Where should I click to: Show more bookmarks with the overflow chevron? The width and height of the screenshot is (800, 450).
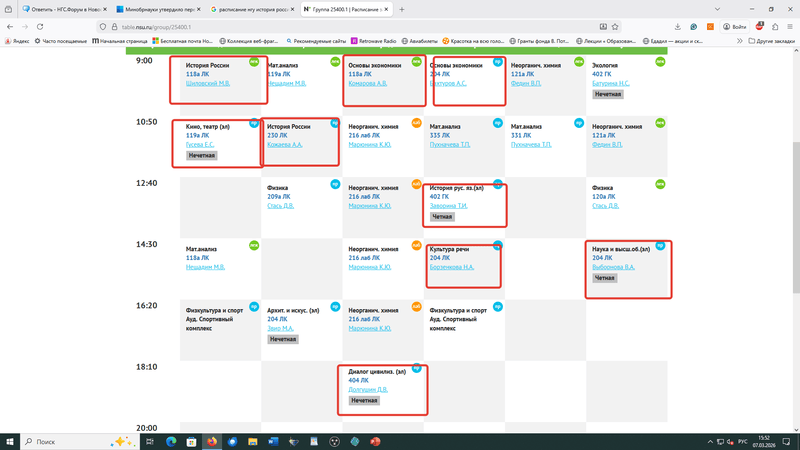point(739,41)
